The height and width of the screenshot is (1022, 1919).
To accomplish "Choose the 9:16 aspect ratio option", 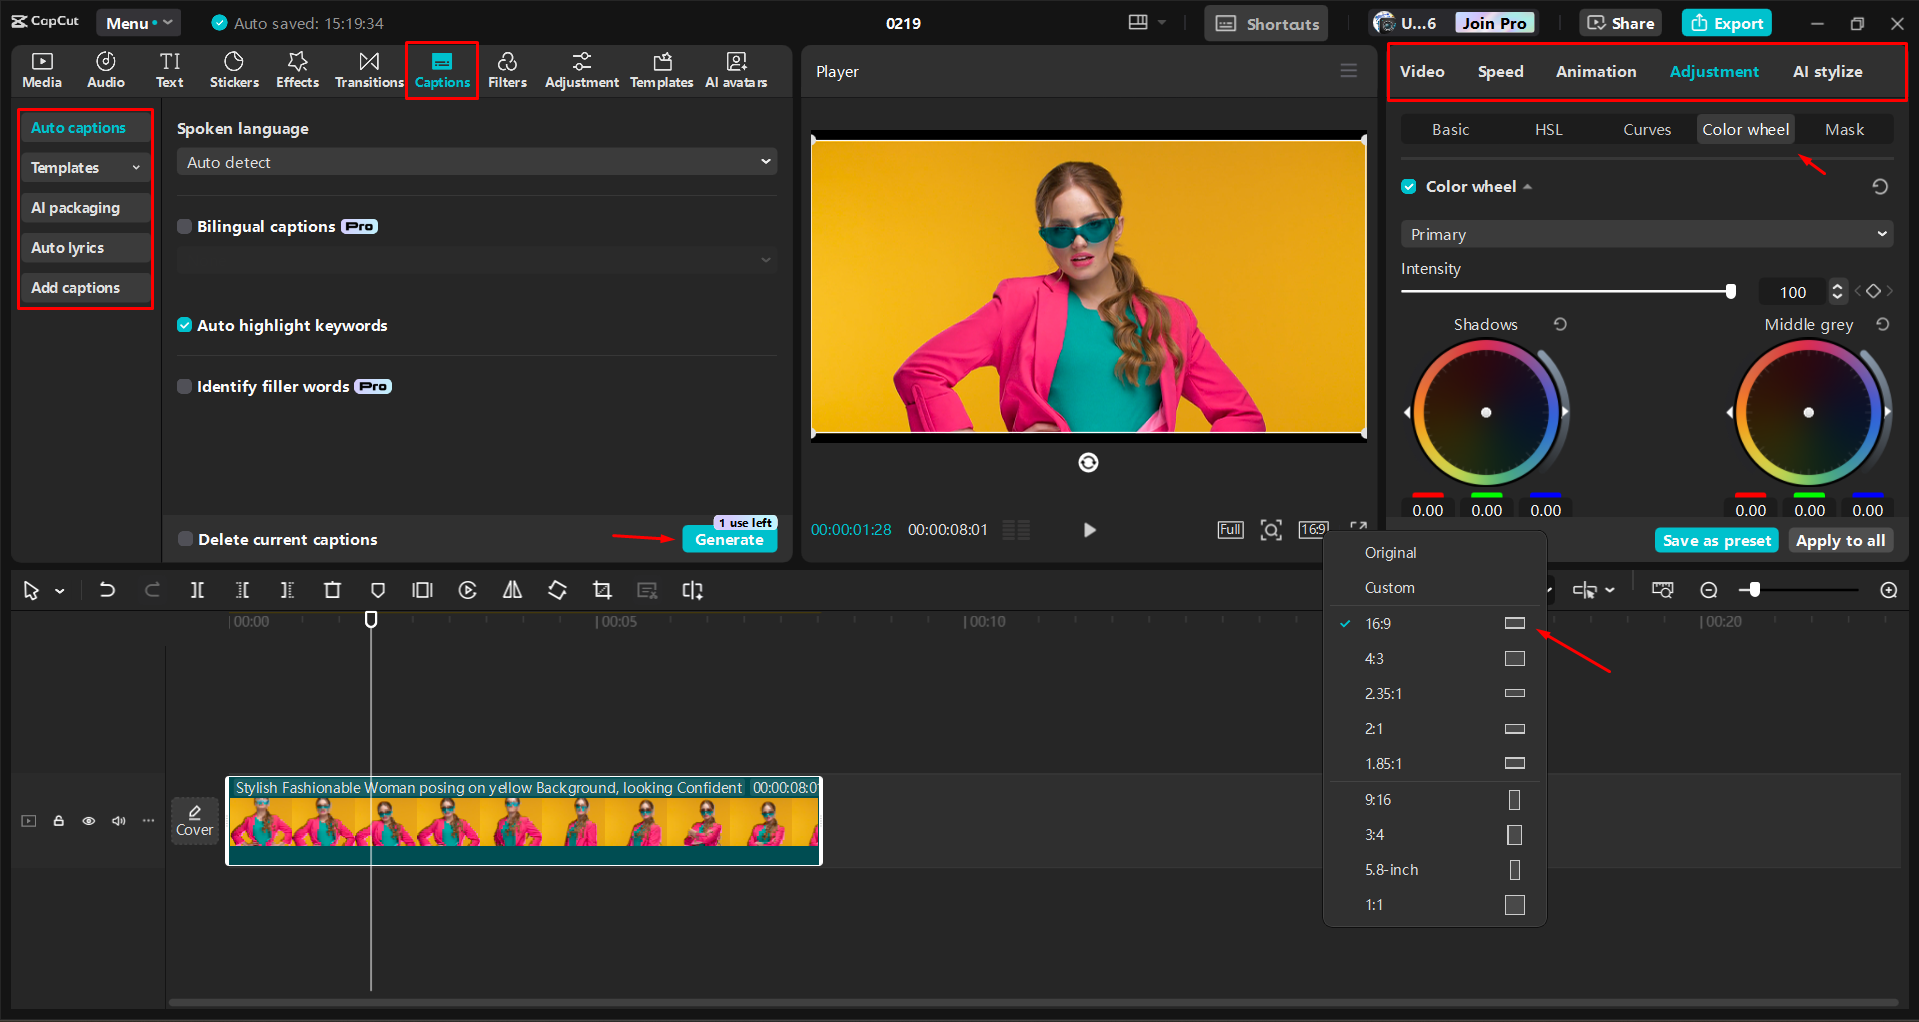I will (1378, 799).
